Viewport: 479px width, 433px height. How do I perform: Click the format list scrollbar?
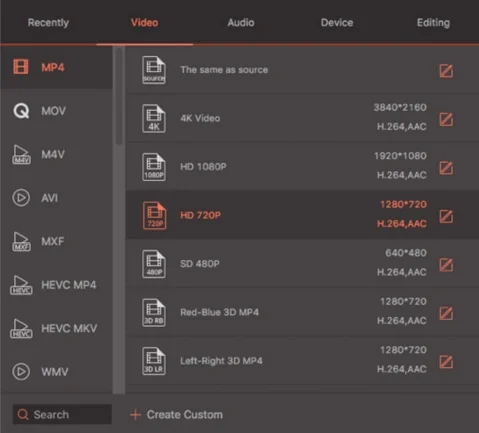tap(119, 96)
